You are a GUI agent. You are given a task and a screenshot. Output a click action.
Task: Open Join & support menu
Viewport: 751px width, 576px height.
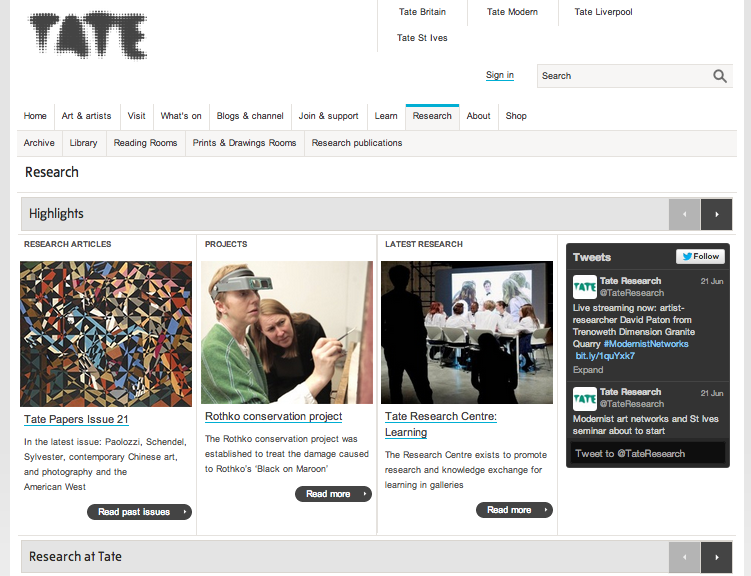pos(329,116)
